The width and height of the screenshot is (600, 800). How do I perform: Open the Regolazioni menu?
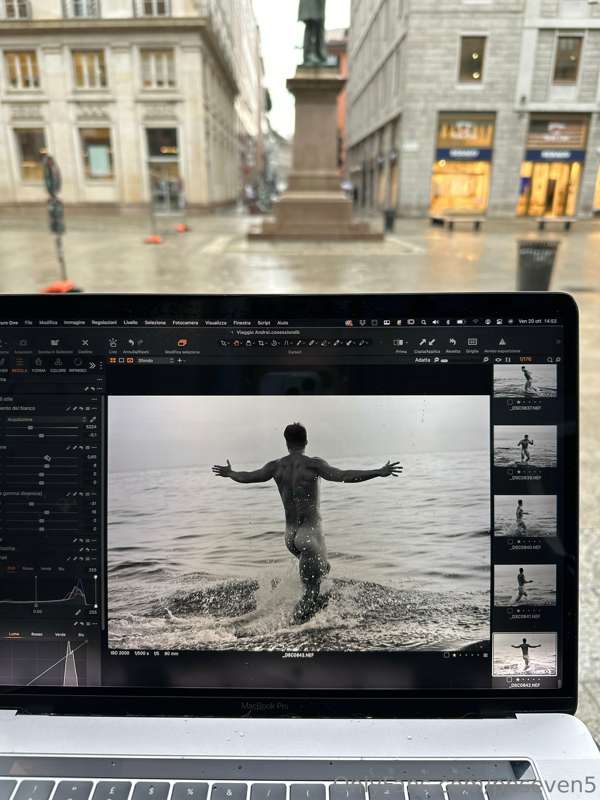tap(104, 322)
